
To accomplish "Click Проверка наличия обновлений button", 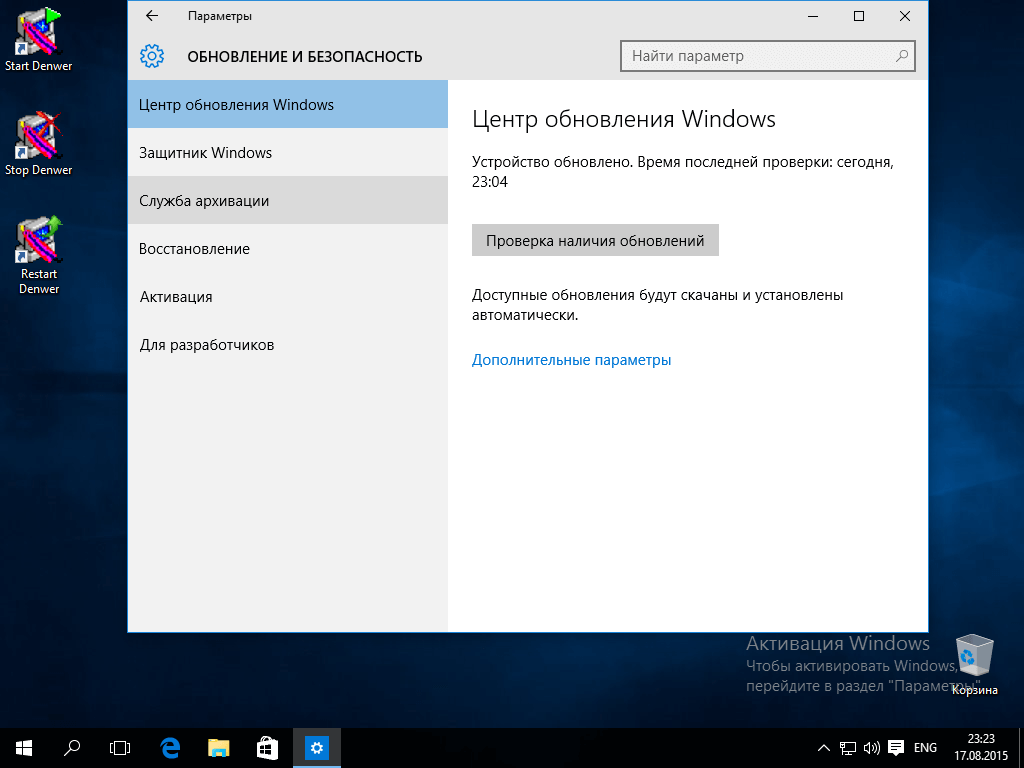I will [595, 240].
